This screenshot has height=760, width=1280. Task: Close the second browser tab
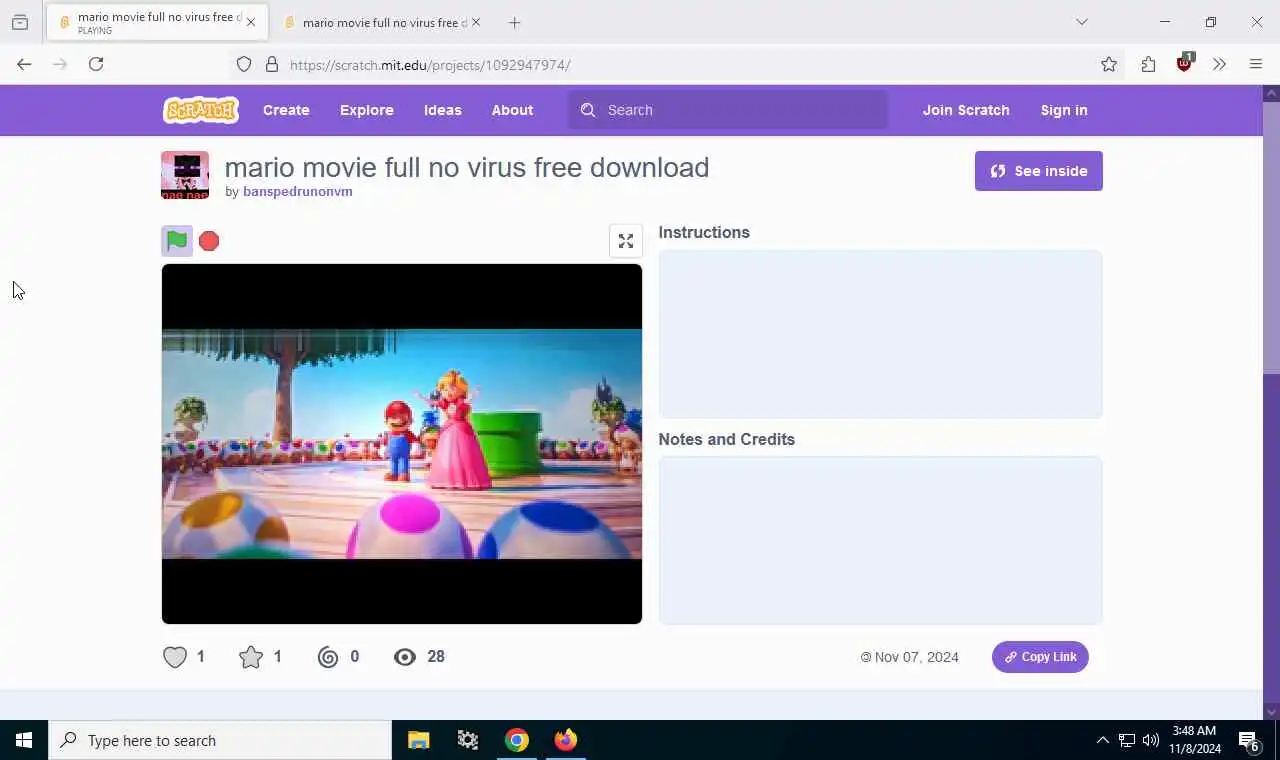[476, 22]
